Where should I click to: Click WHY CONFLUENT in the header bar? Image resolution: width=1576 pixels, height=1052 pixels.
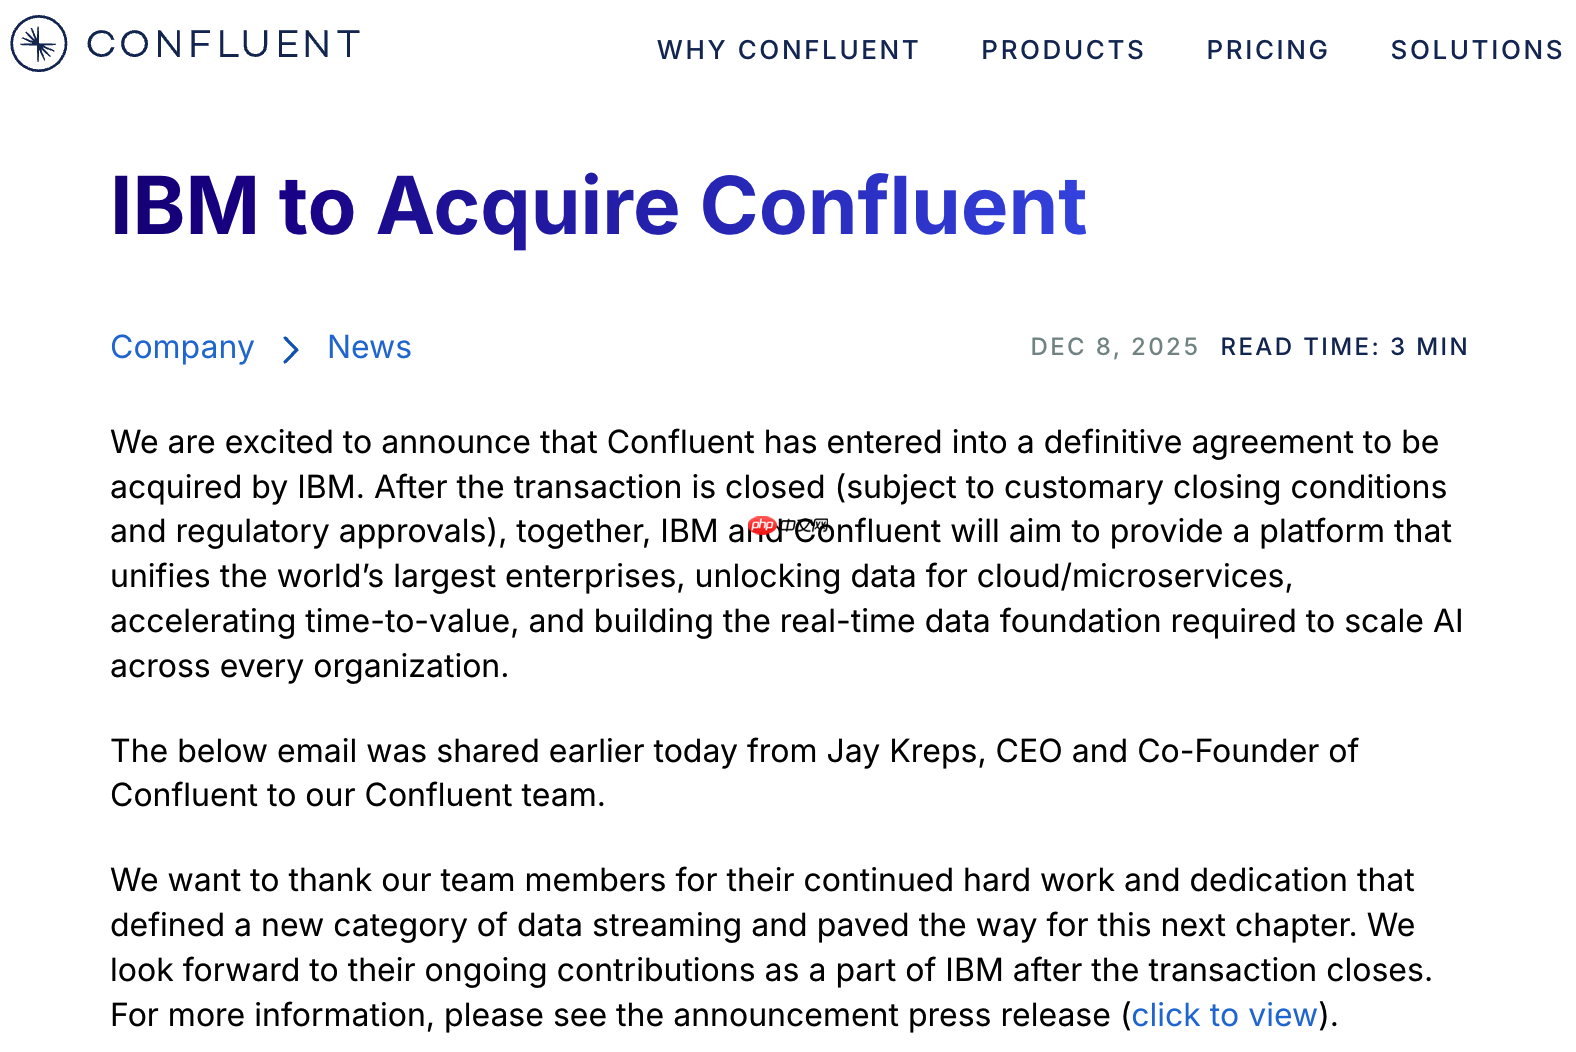click(788, 50)
